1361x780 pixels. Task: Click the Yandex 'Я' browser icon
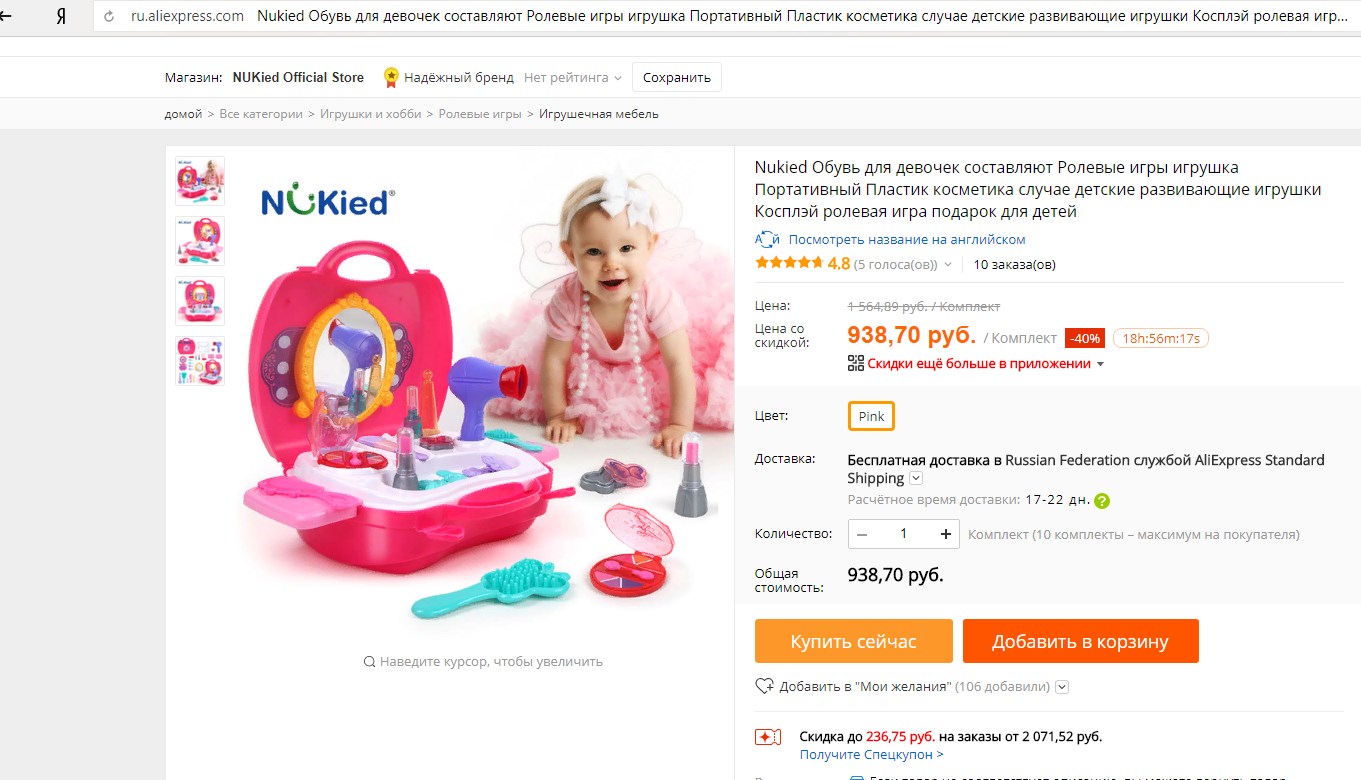(x=62, y=16)
